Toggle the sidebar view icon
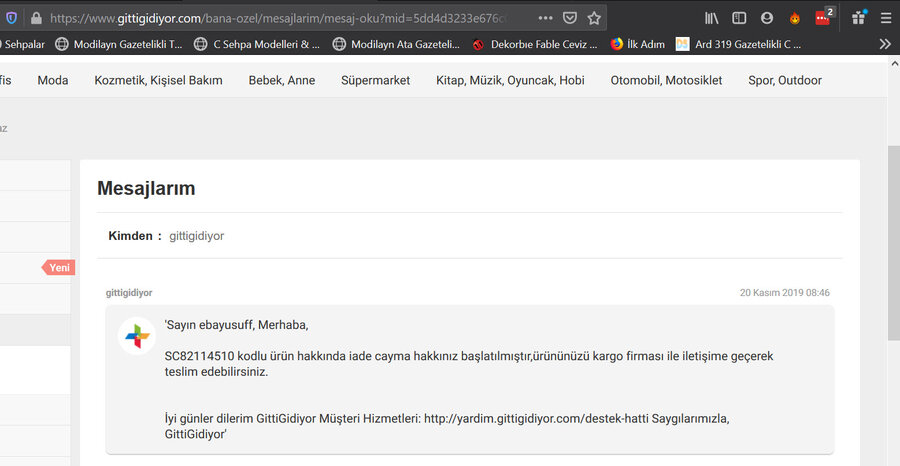Image resolution: width=900 pixels, height=466 pixels. [739, 18]
